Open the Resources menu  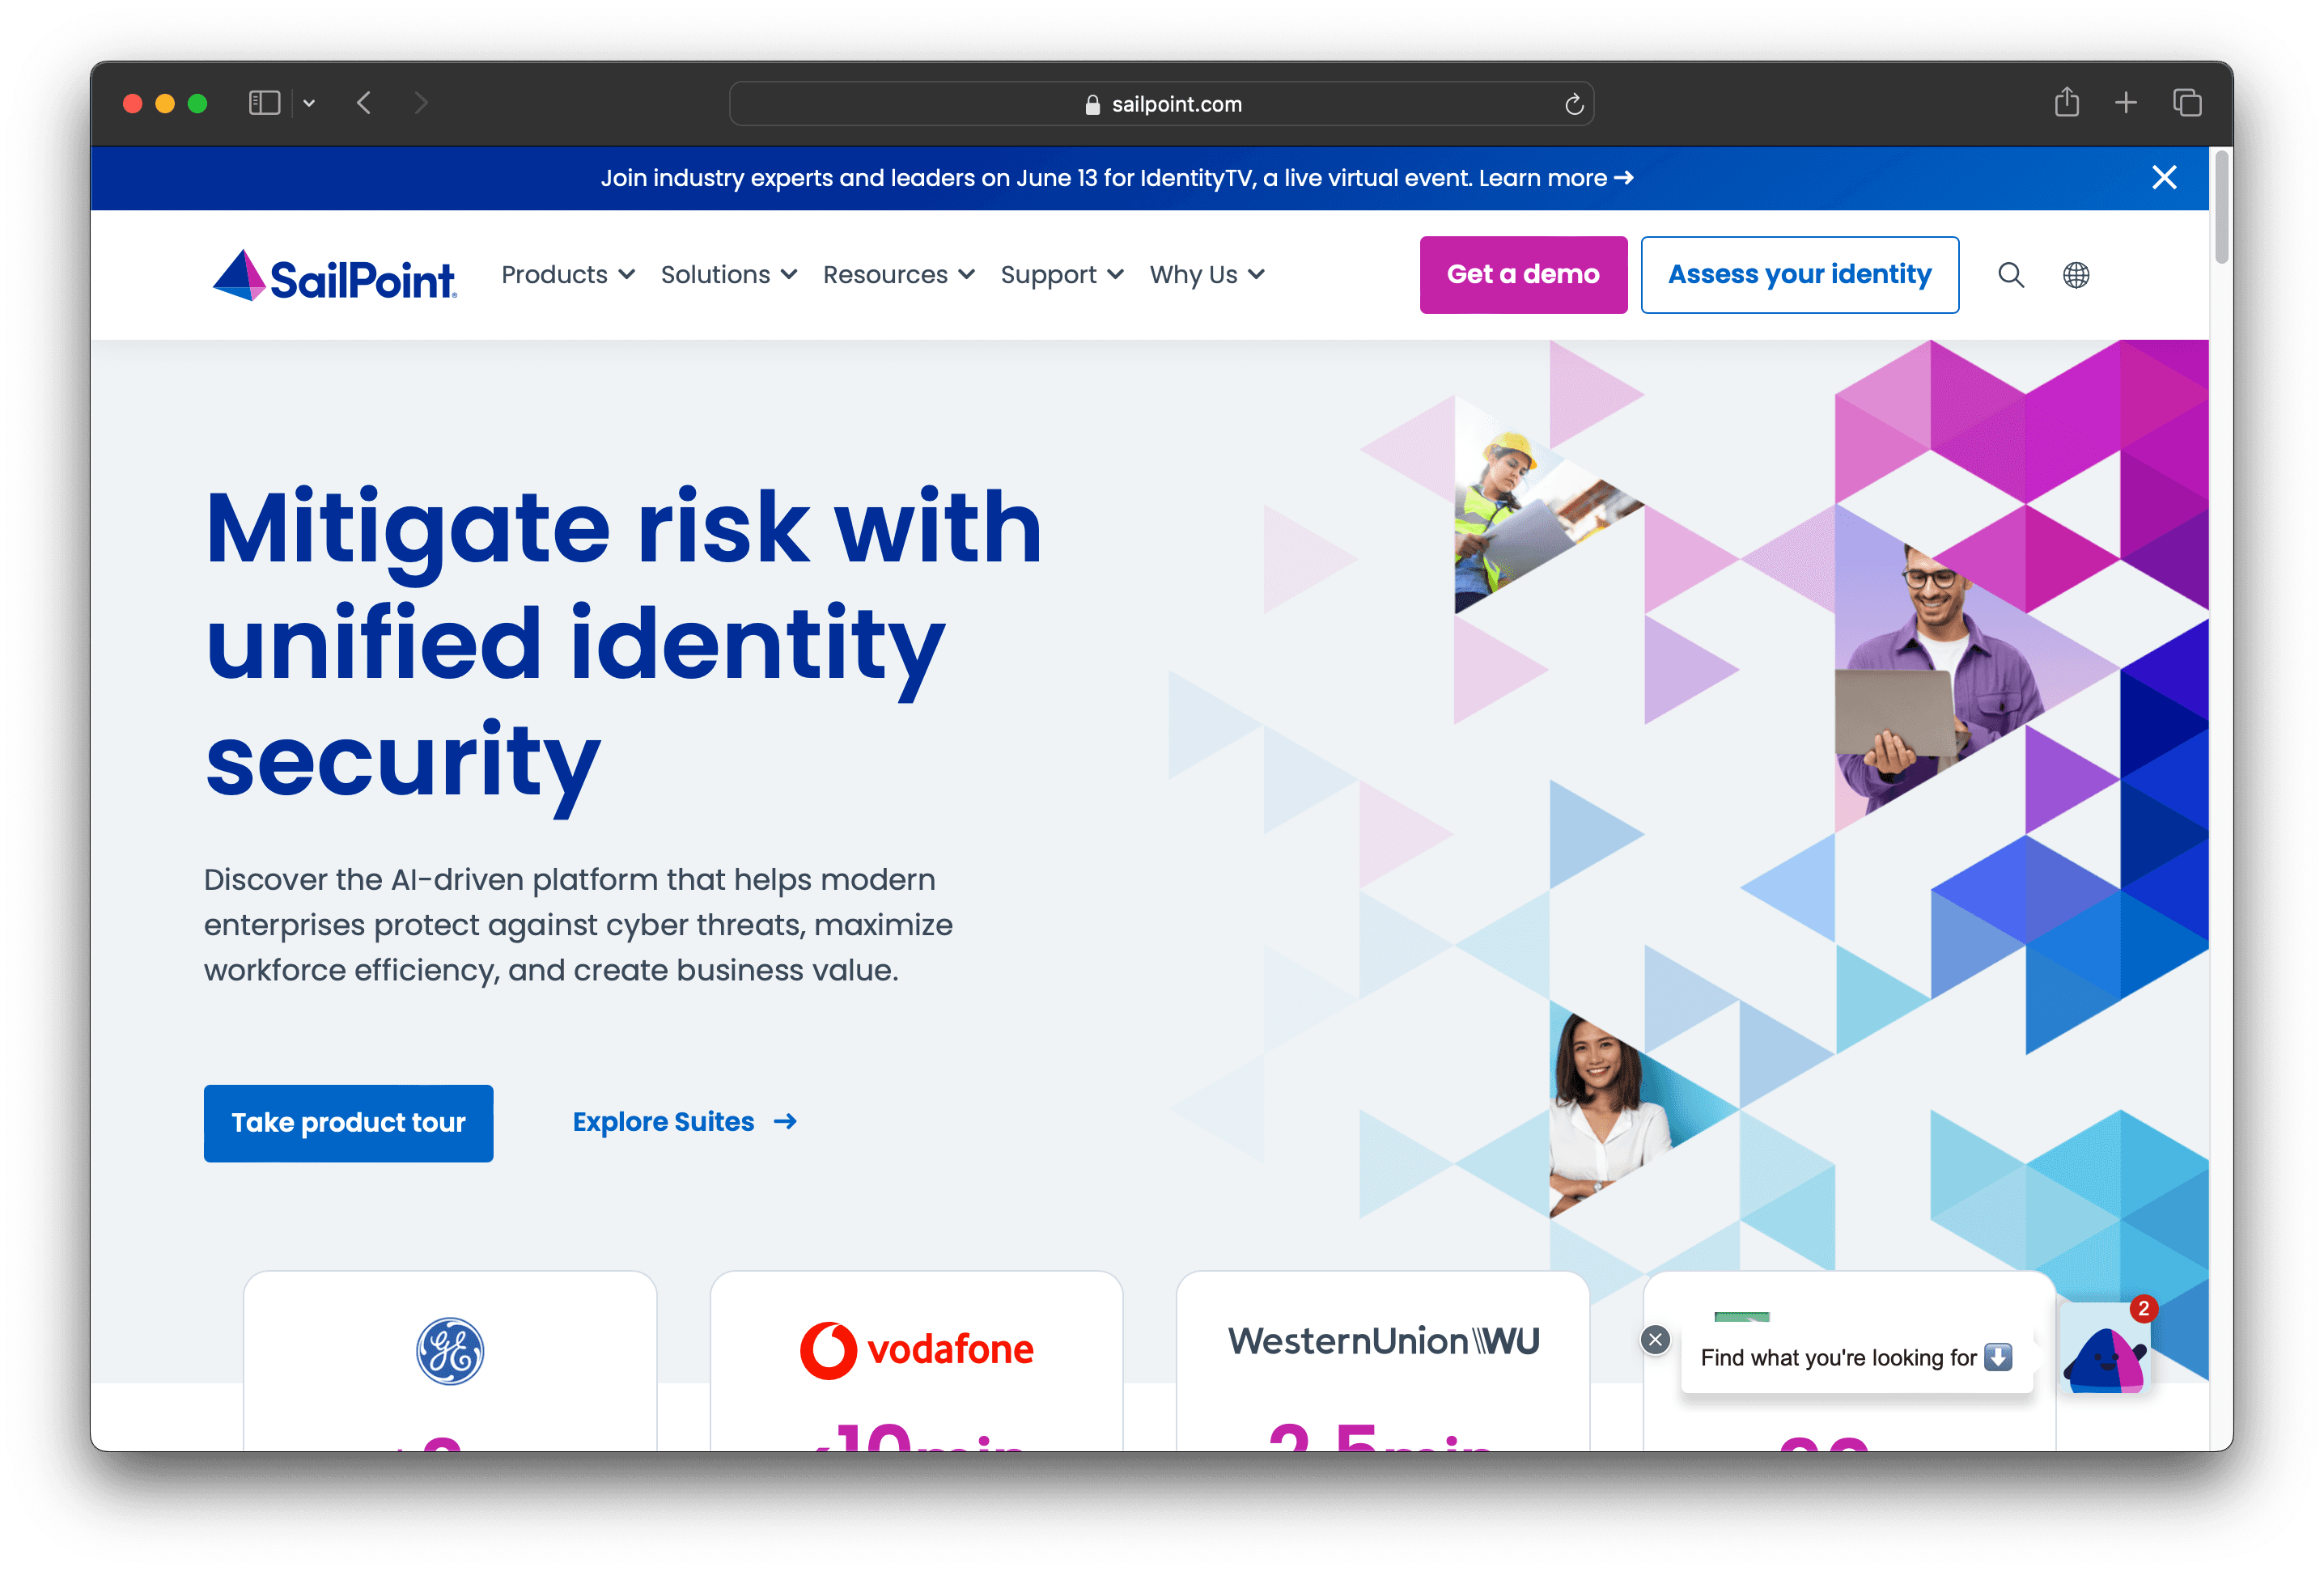pyautogui.click(x=898, y=275)
